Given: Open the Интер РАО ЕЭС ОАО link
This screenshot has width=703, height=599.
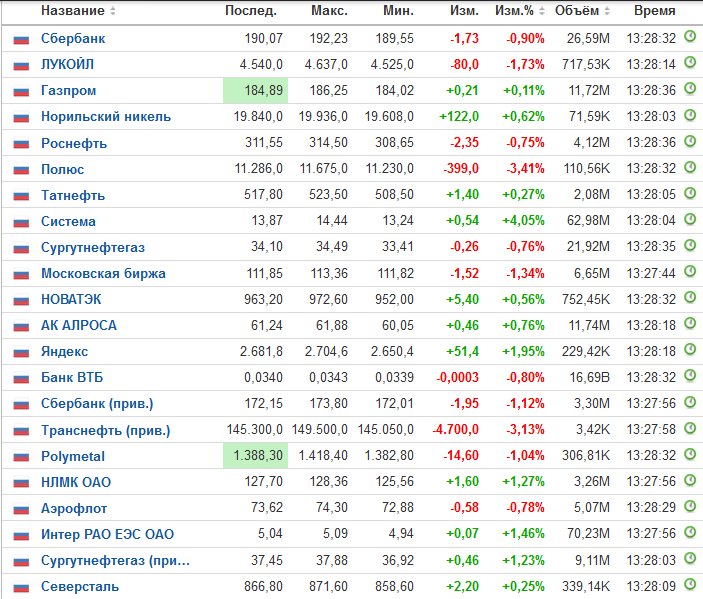Looking at the screenshot, I should pyautogui.click(x=108, y=534).
